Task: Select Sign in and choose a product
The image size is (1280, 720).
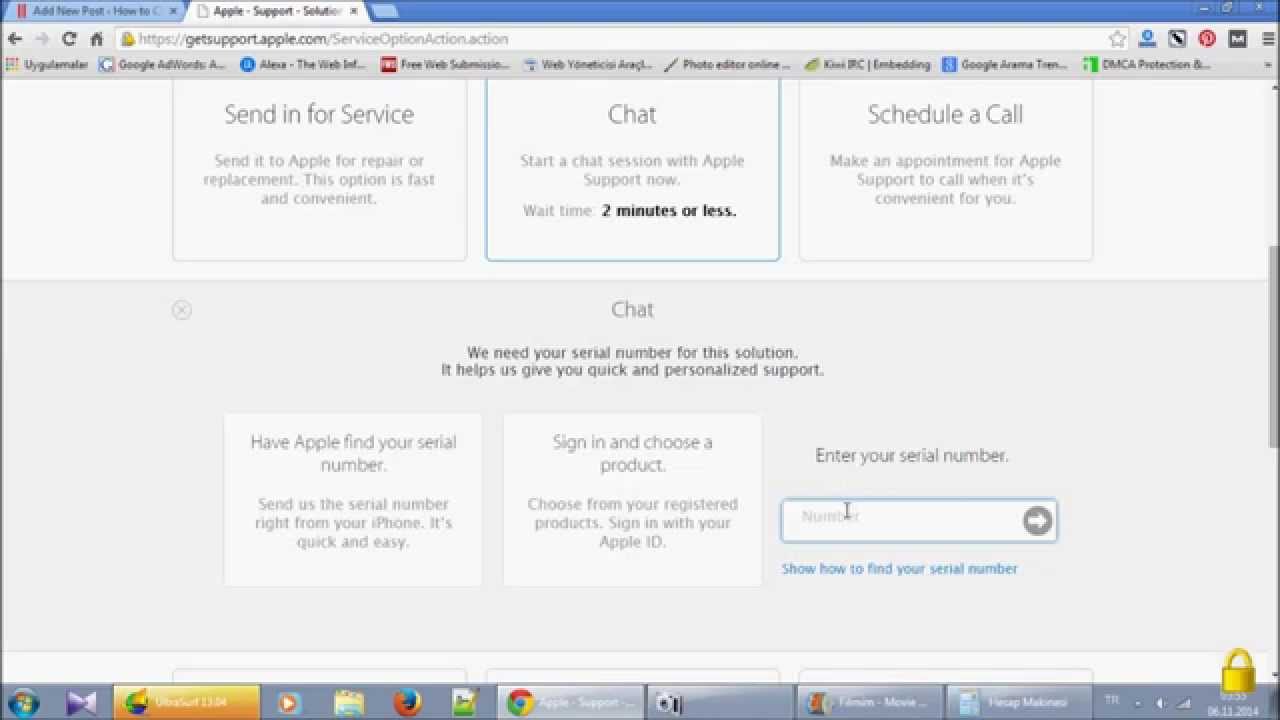Action: pos(633,500)
